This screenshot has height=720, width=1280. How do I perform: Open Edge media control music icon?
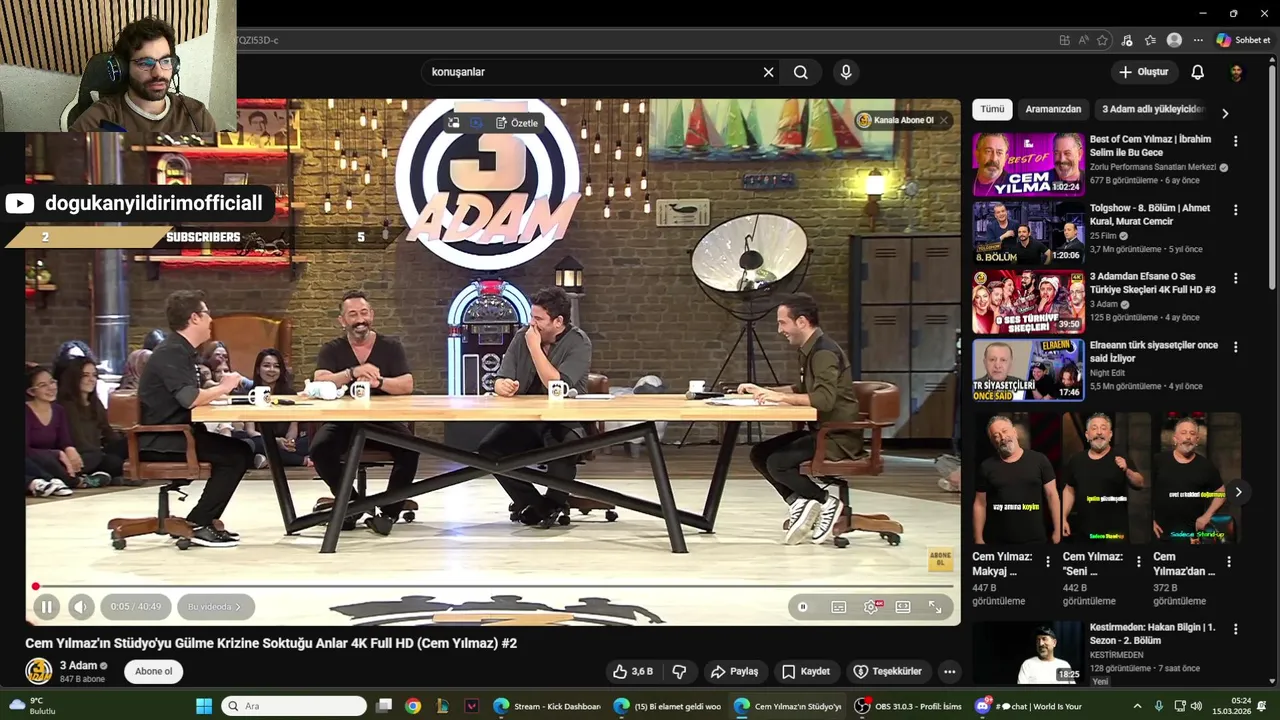[x=1127, y=40]
